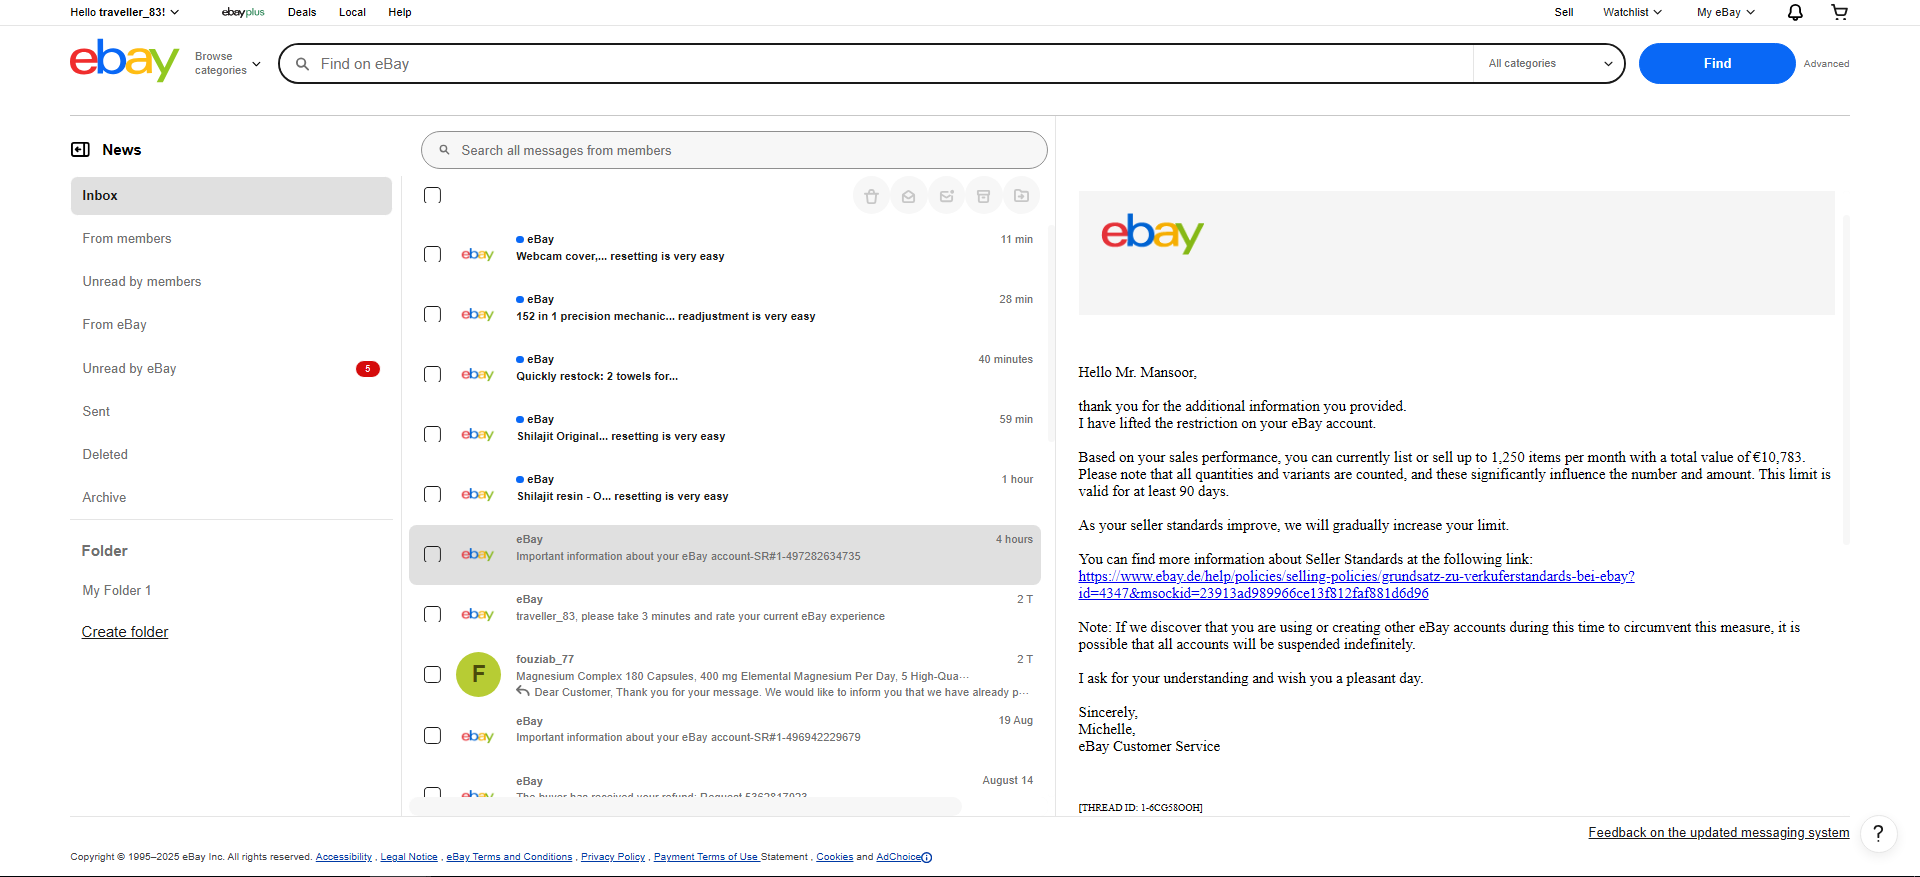The image size is (1920, 877).
Task: Open the Unread by eBay folder
Action: [130, 369]
